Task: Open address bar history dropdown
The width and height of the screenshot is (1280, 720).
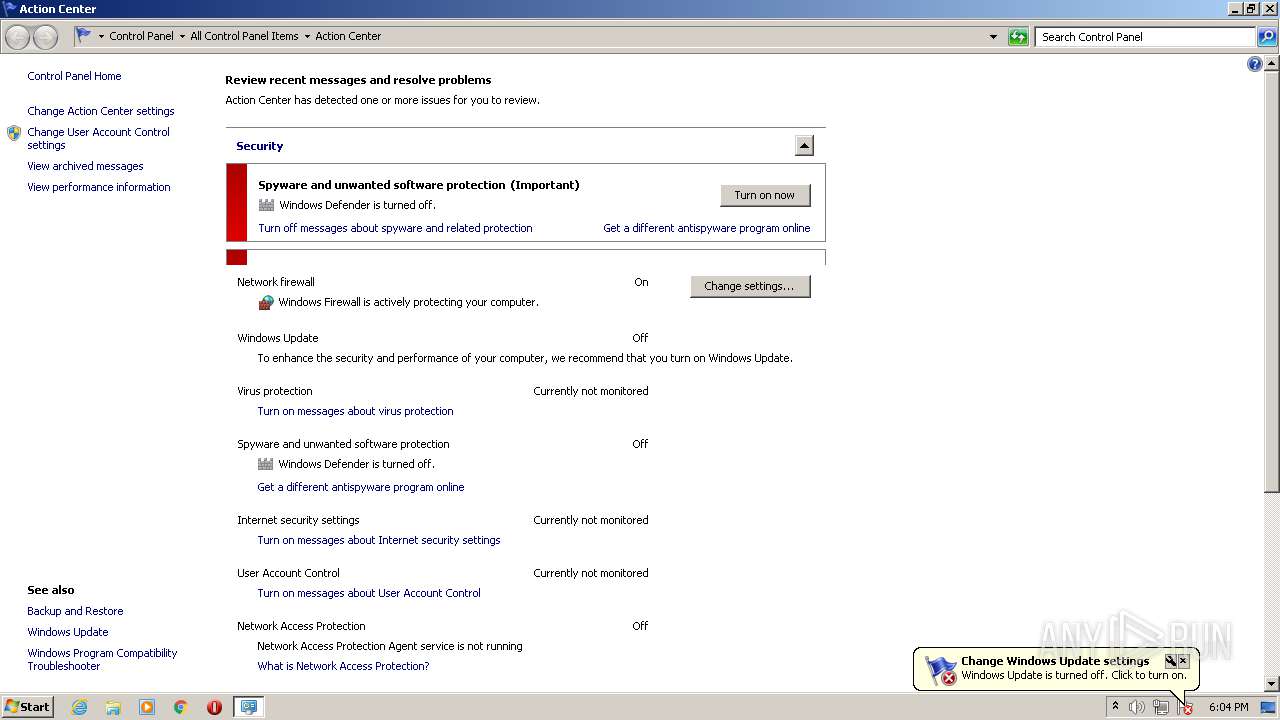Action: tap(993, 37)
